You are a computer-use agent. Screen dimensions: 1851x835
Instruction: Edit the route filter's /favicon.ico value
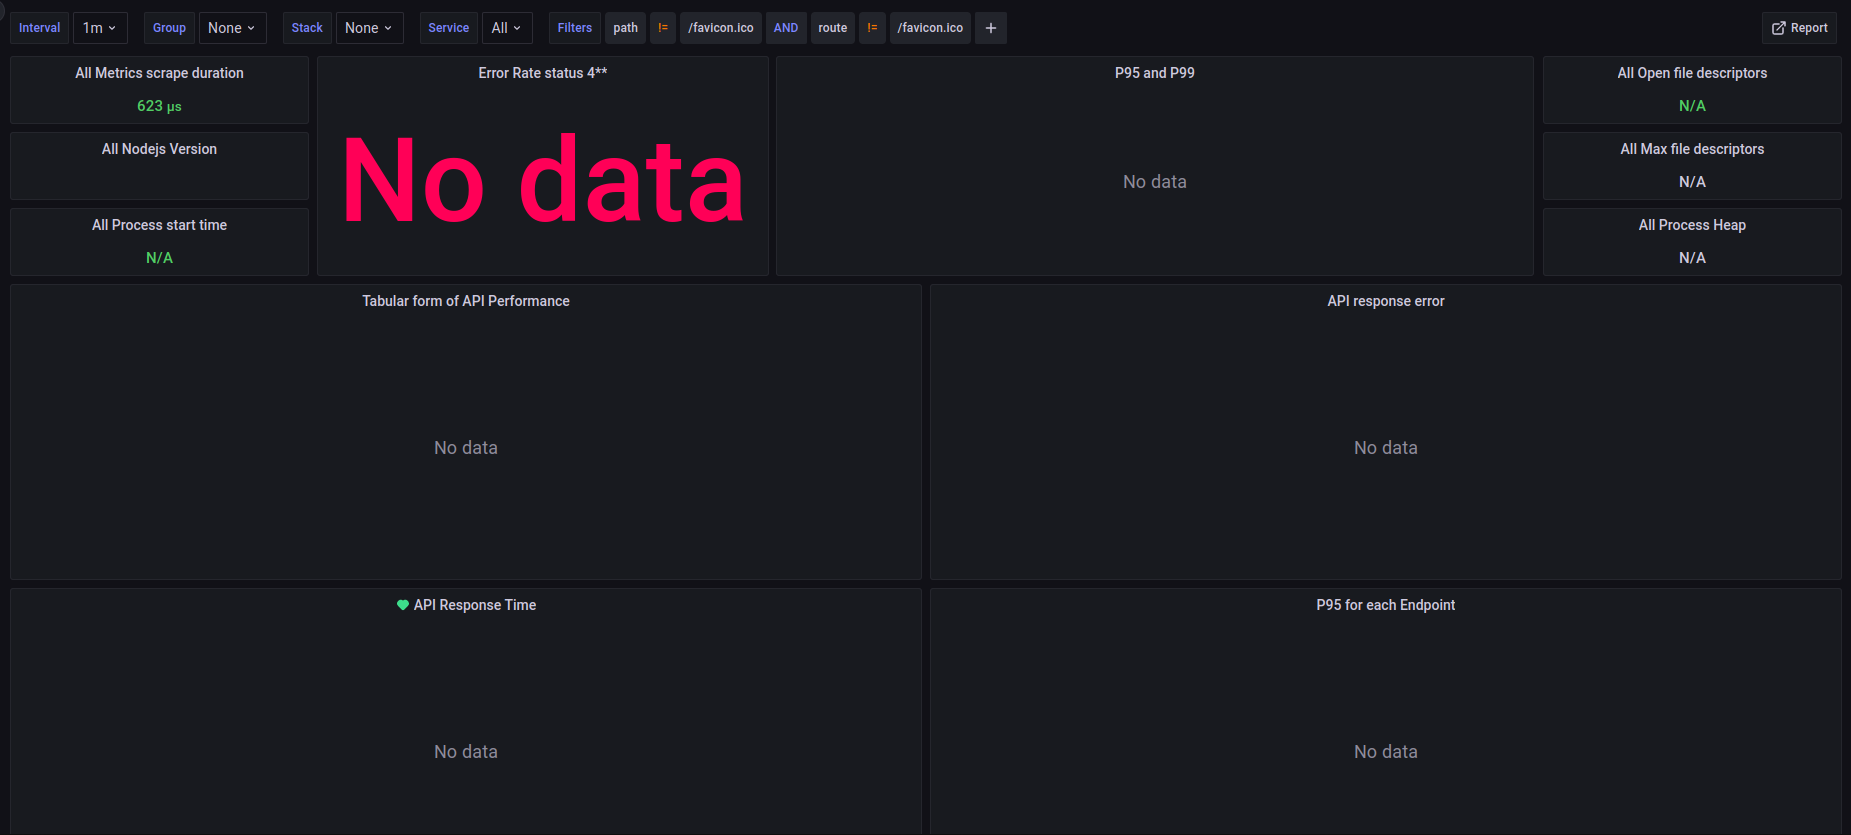[931, 28]
